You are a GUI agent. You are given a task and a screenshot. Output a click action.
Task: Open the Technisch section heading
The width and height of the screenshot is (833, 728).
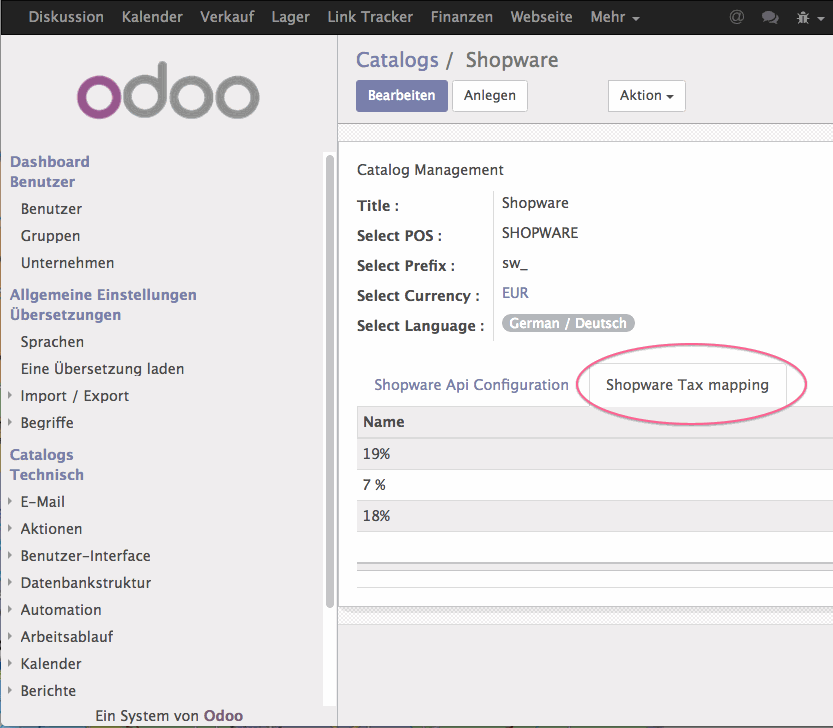[x=47, y=475]
